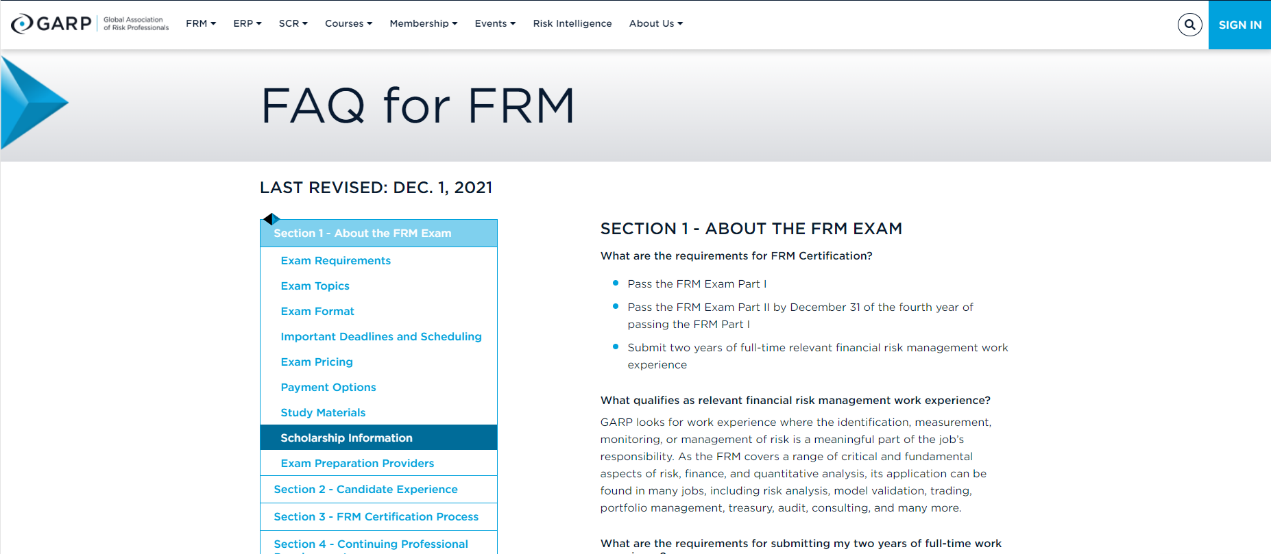Open the About Us menu
Viewport: 1271px width, 554px height.
[655, 24]
